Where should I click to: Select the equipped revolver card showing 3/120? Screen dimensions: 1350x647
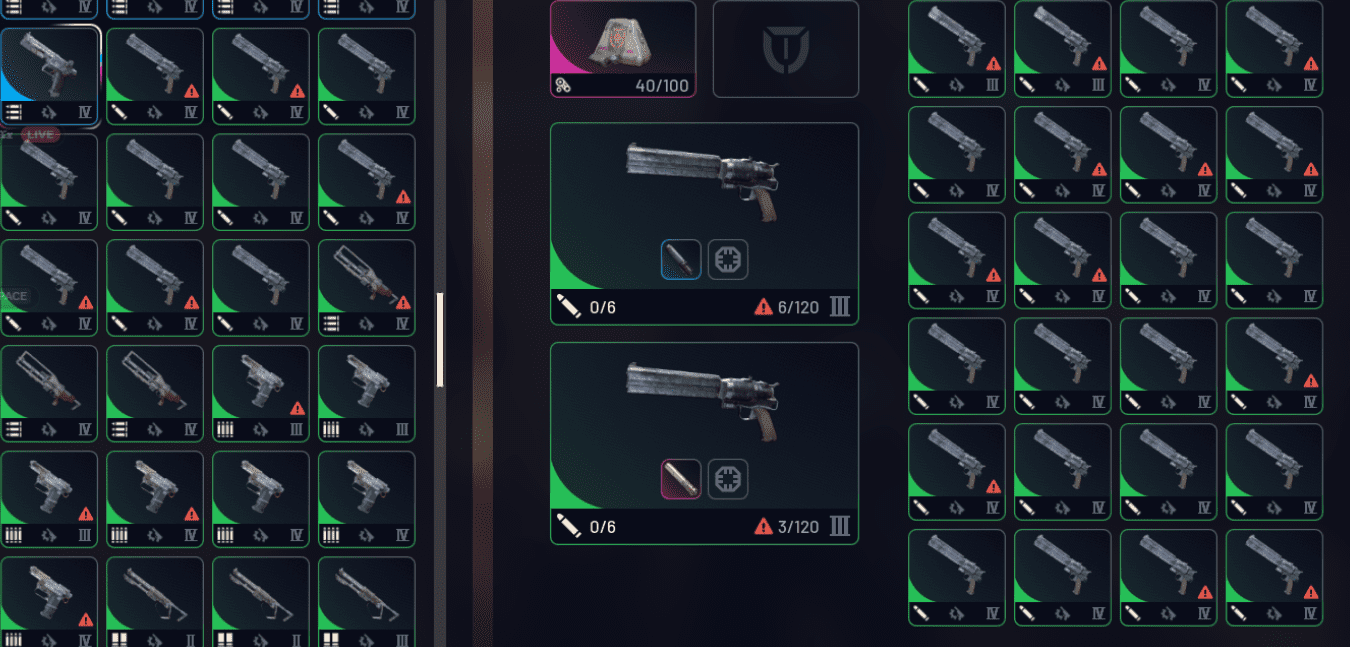tap(704, 444)
